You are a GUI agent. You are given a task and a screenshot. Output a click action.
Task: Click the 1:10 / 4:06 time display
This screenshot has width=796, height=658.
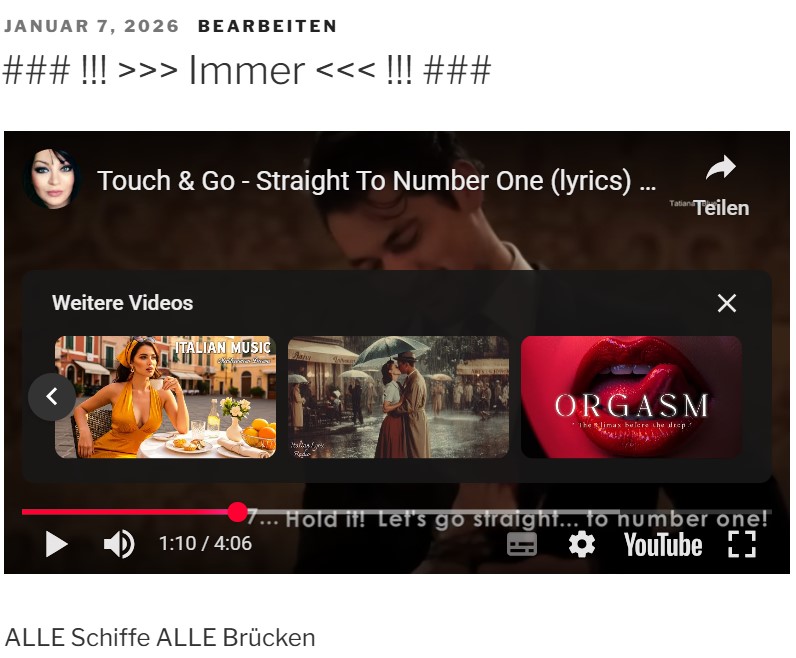point(205,544)
